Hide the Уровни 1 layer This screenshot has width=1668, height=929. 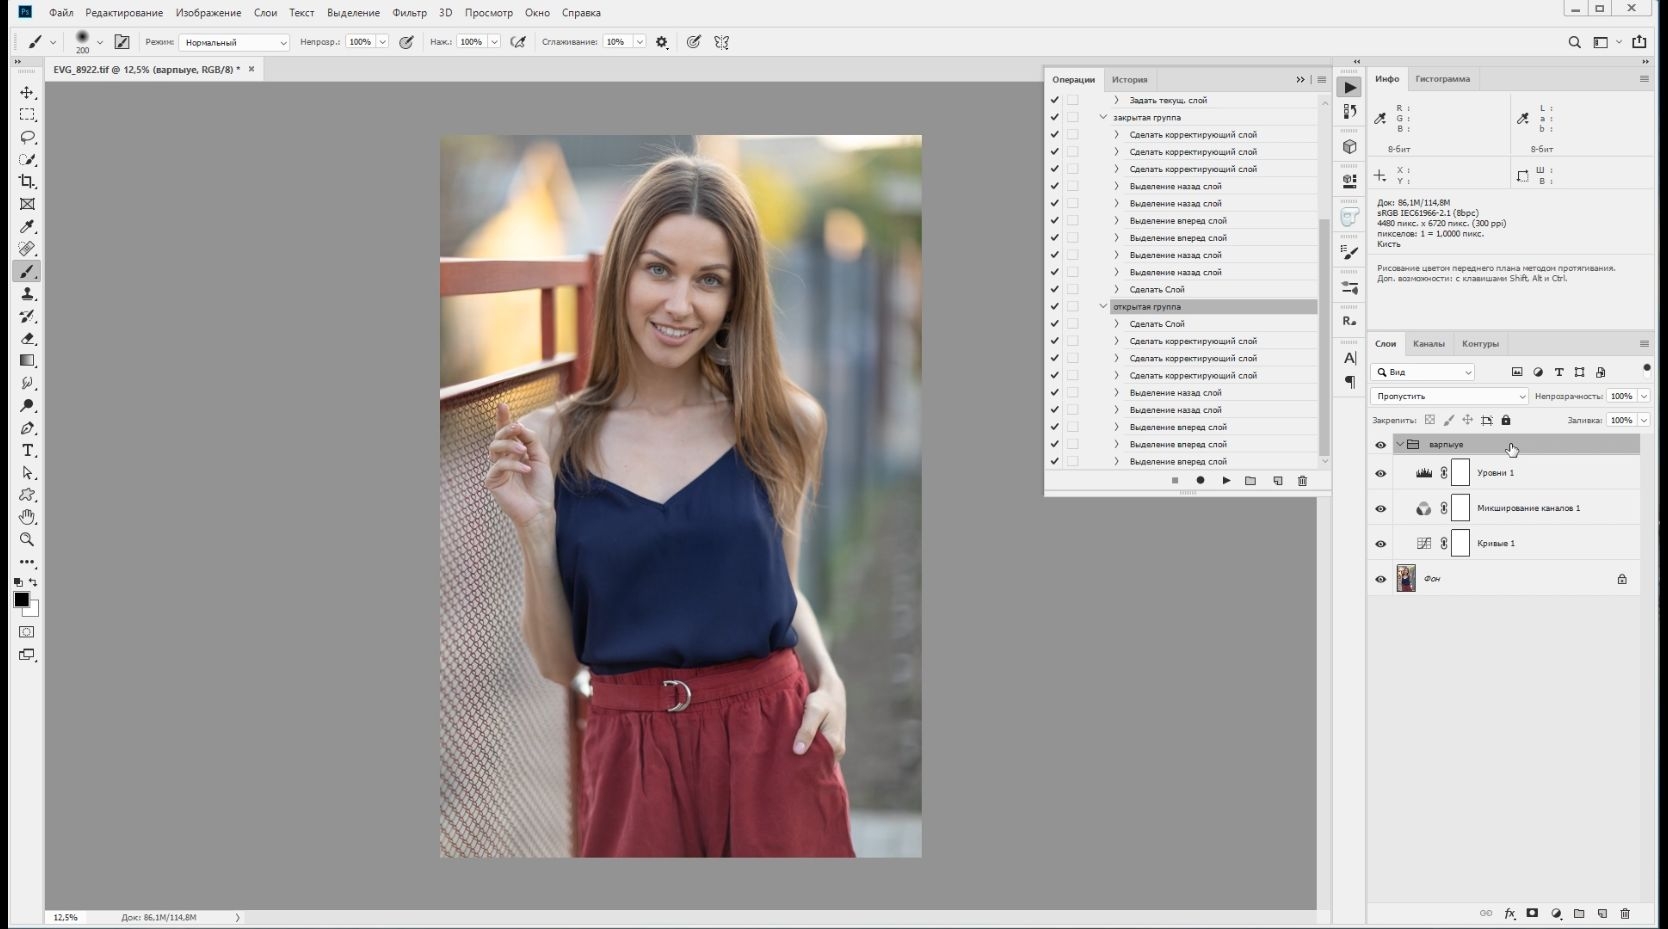[x=1381, y=473]
